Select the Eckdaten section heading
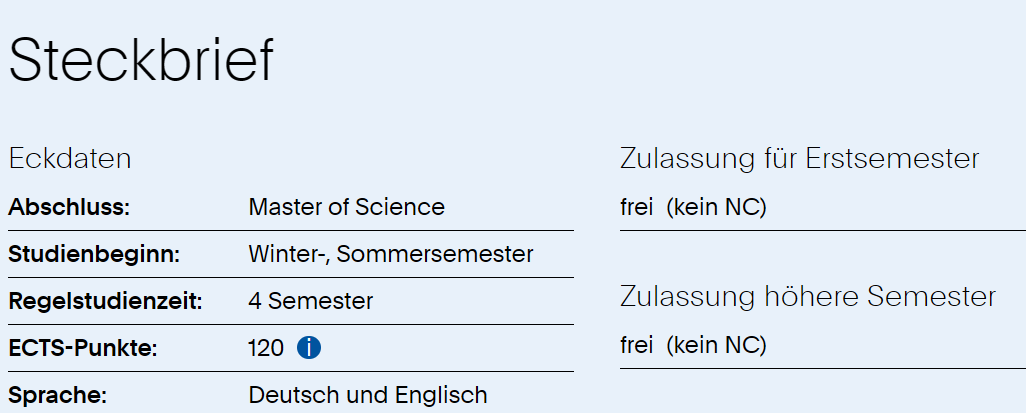Image resolution: width=1026 pixels, height=413 pixels. point(70,159)
